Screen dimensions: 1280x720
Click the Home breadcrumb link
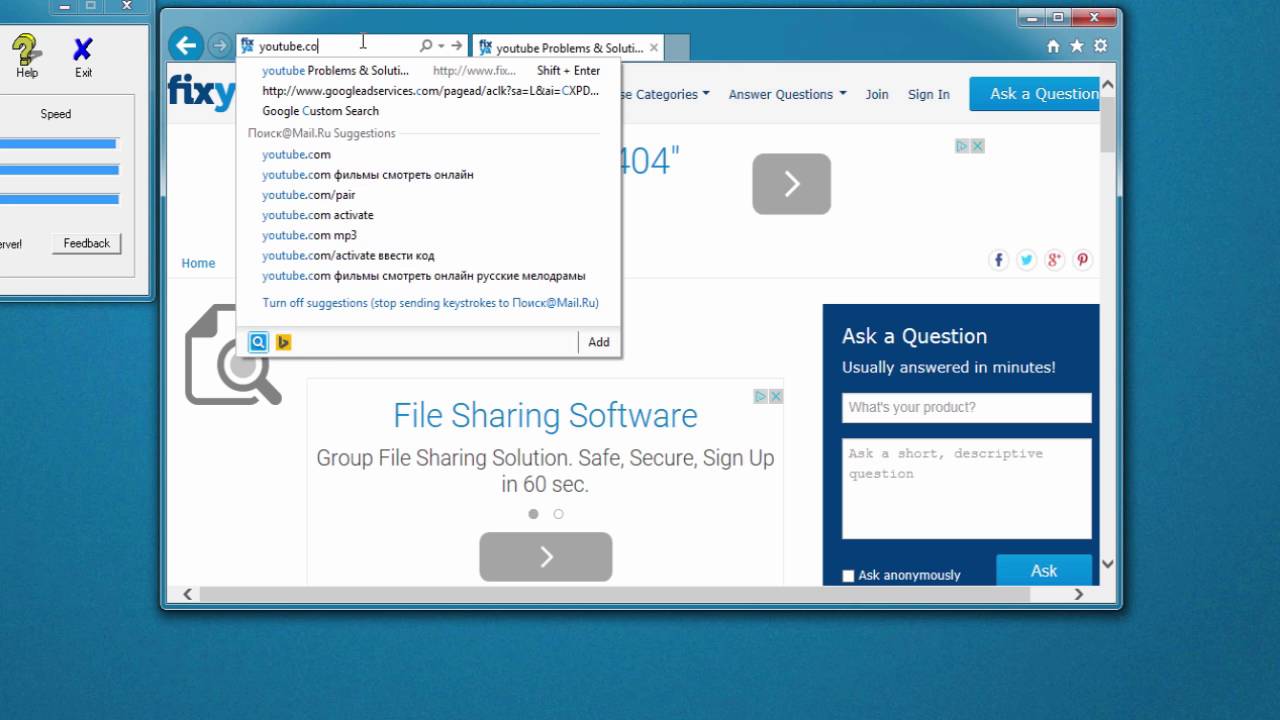coord(198,263)
